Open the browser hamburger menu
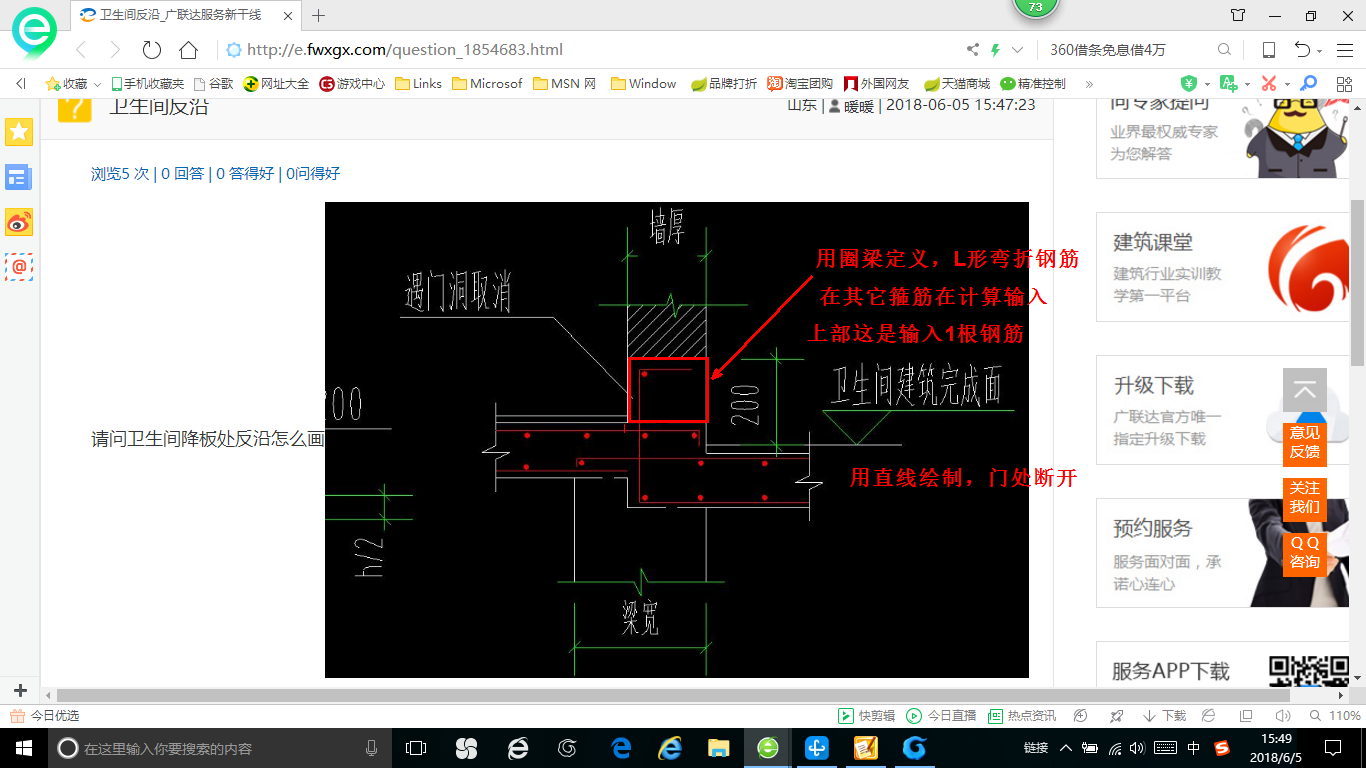 pos(1343,50)
